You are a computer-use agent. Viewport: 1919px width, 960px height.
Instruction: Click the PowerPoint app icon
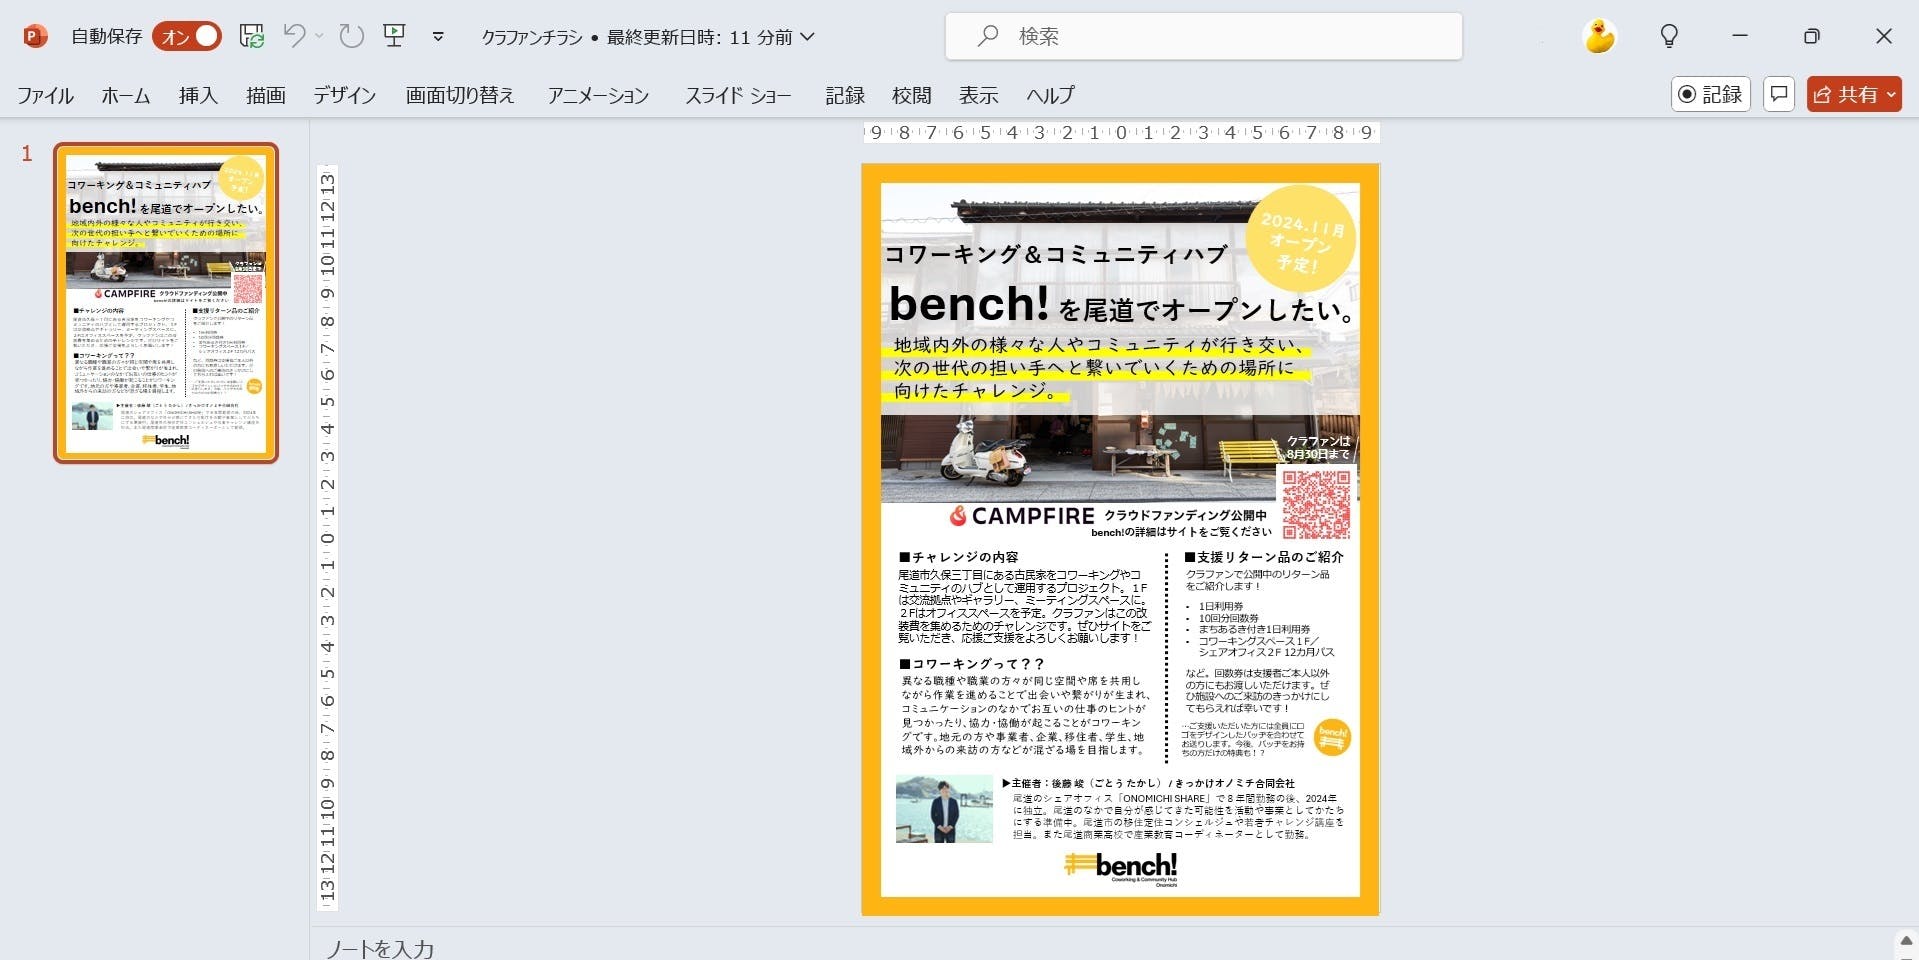(x=35, y=36)
